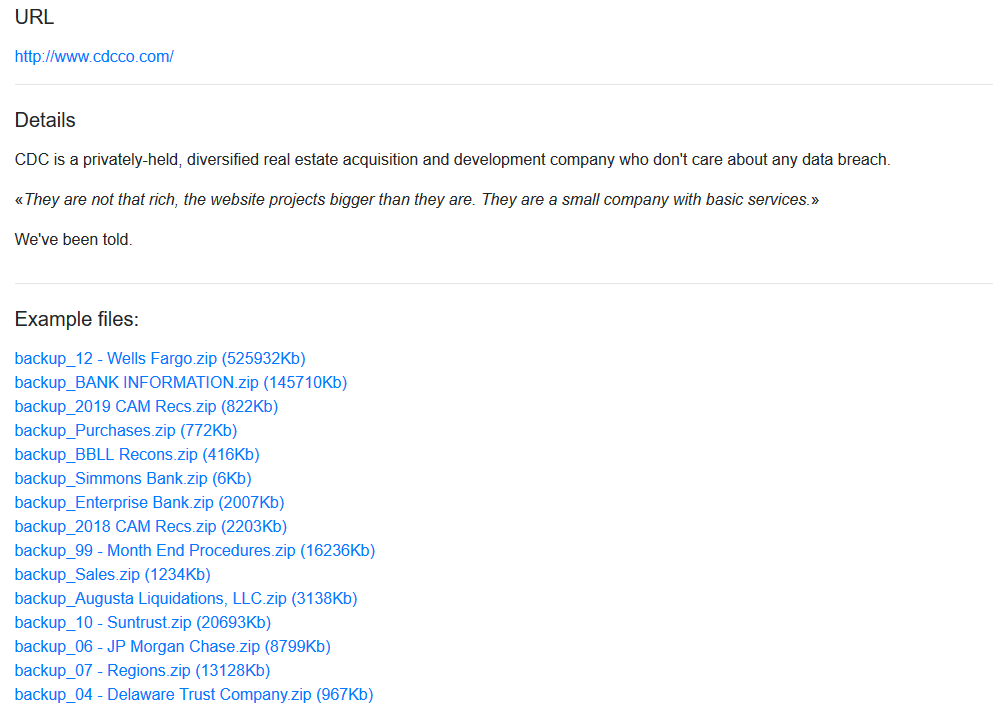This screenshot has width=993, height=715.
Task: Open backup_Simmons Bank.zip link
Action: (x=133, y=479)
